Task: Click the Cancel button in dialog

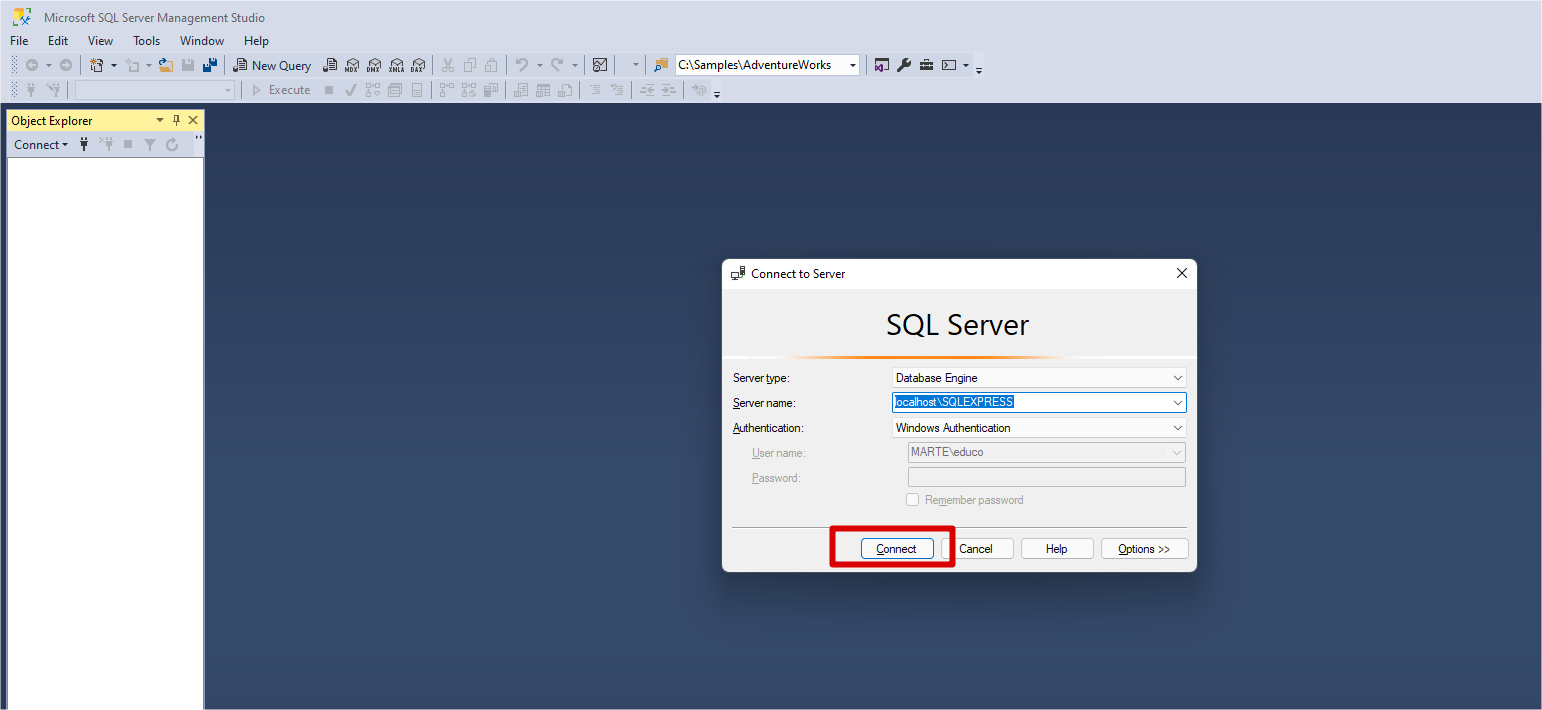Action: (977, 549)
